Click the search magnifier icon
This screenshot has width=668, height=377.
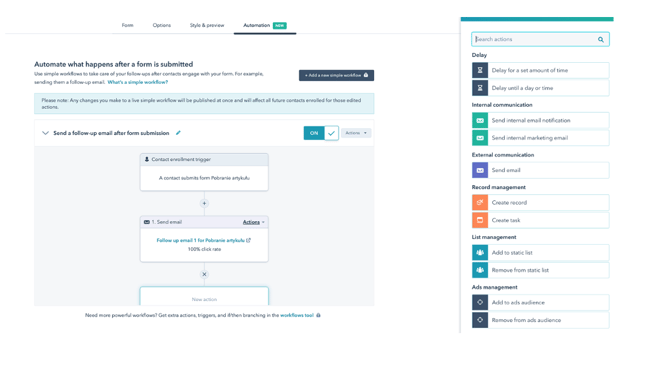601,40
